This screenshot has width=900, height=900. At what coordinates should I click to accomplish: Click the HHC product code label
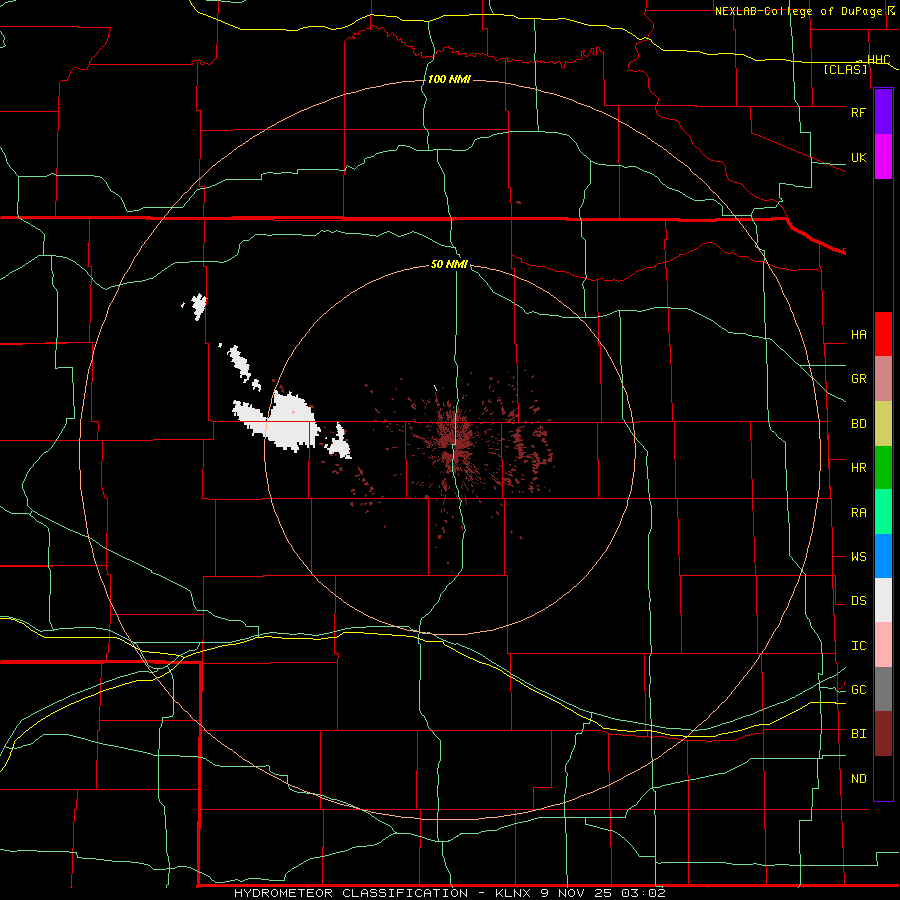(x=878, y=60)
